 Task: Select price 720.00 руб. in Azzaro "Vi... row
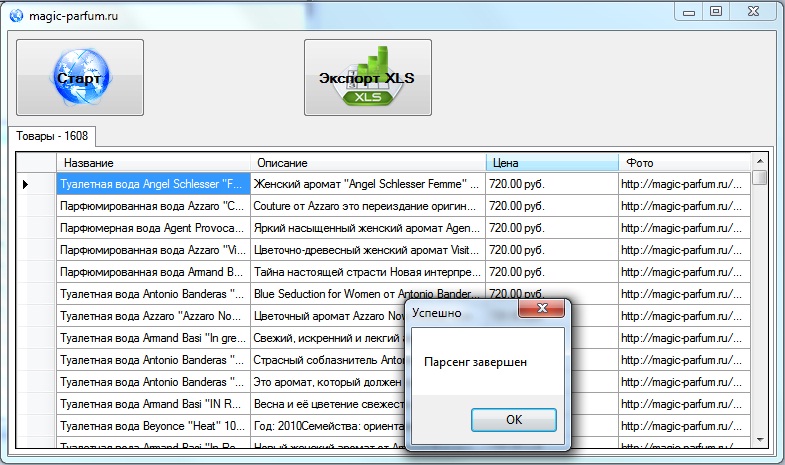coord(552,250)
